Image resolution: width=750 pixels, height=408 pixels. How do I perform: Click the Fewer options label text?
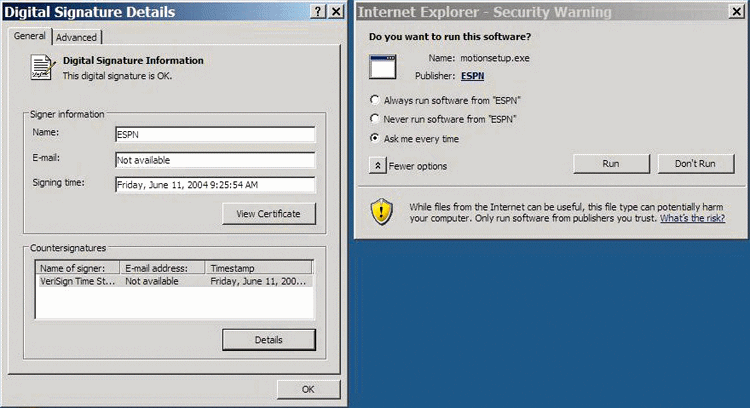(x=418, y=166)
